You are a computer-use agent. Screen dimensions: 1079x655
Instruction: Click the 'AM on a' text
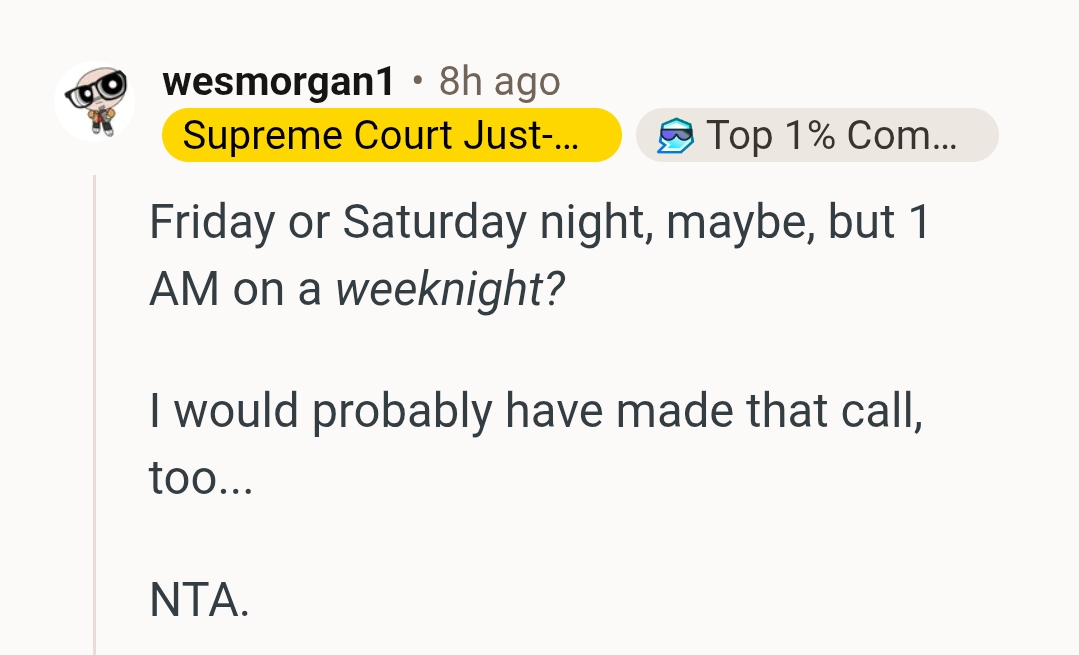tap(235, 290)
